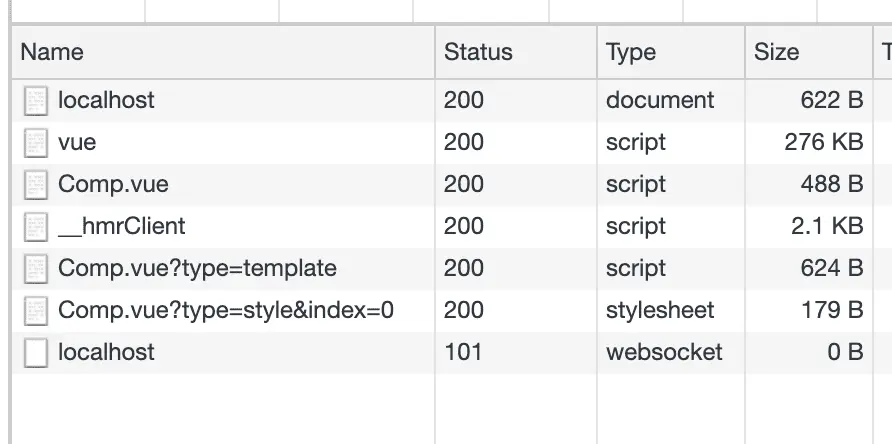Sort requests by the Name column
The height and width of the screenshot is (444, 892).
click(223, 52)
